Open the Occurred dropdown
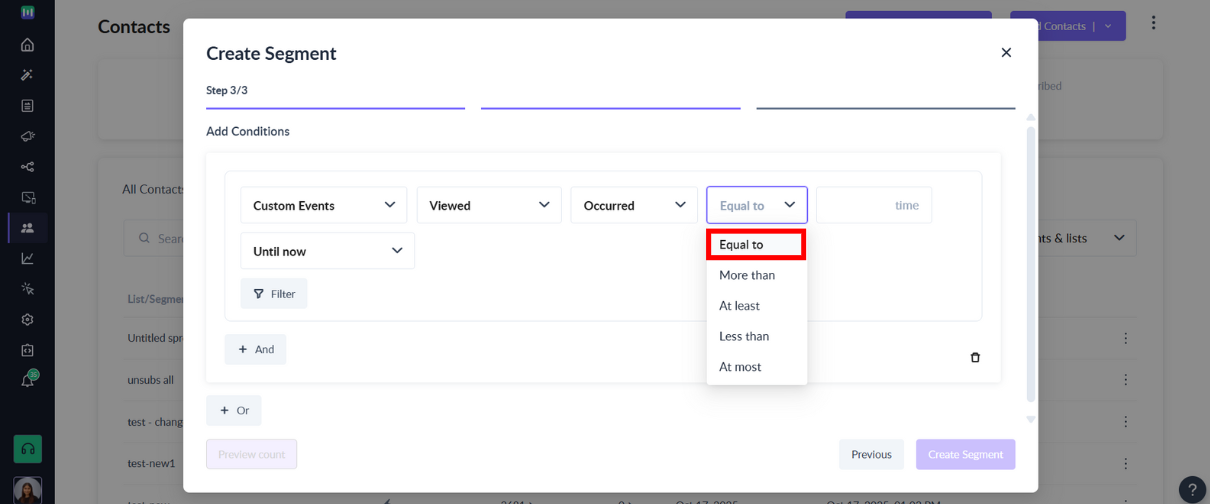 click(x=634, y=205)
